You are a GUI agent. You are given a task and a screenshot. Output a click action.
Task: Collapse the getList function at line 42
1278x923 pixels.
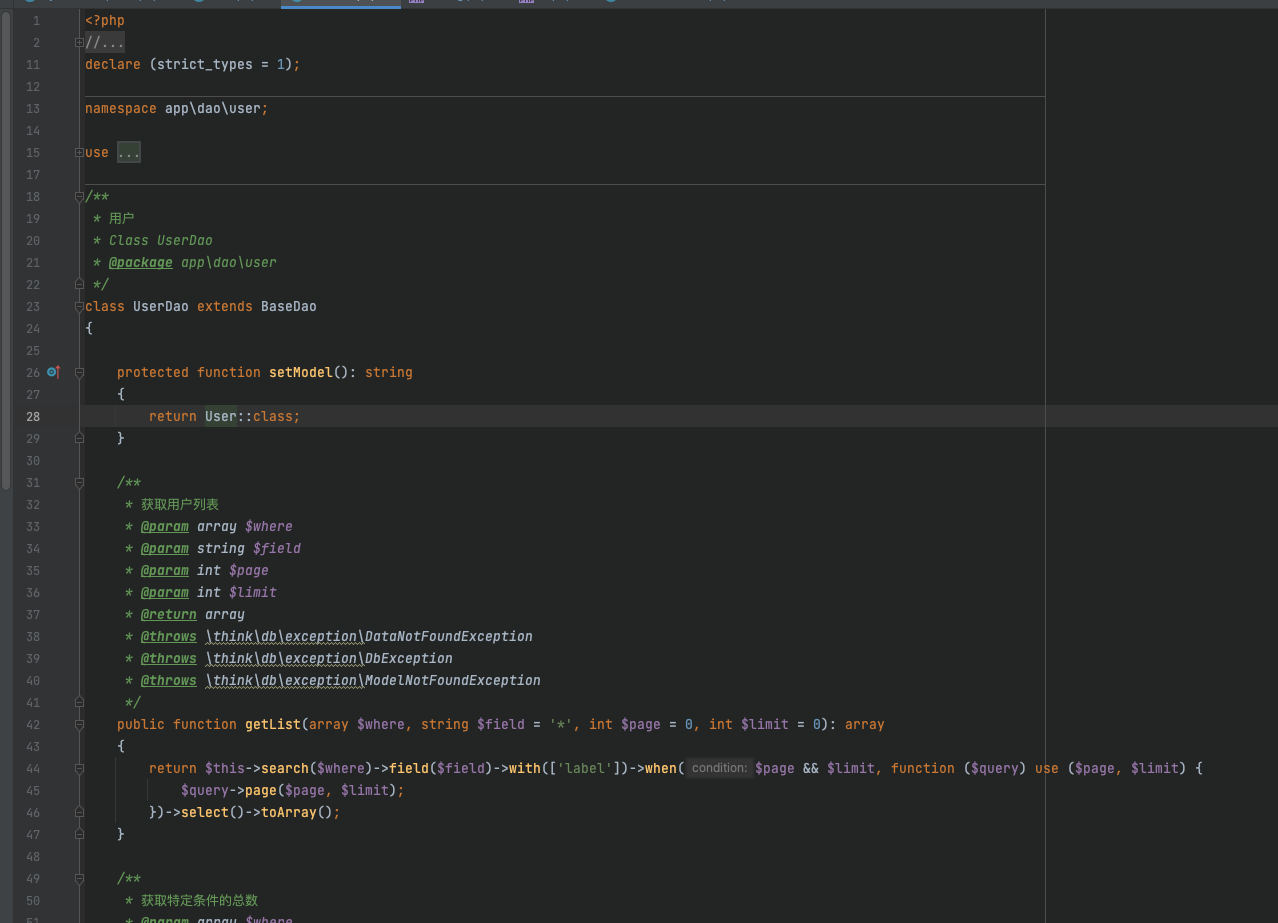(79, 724)
